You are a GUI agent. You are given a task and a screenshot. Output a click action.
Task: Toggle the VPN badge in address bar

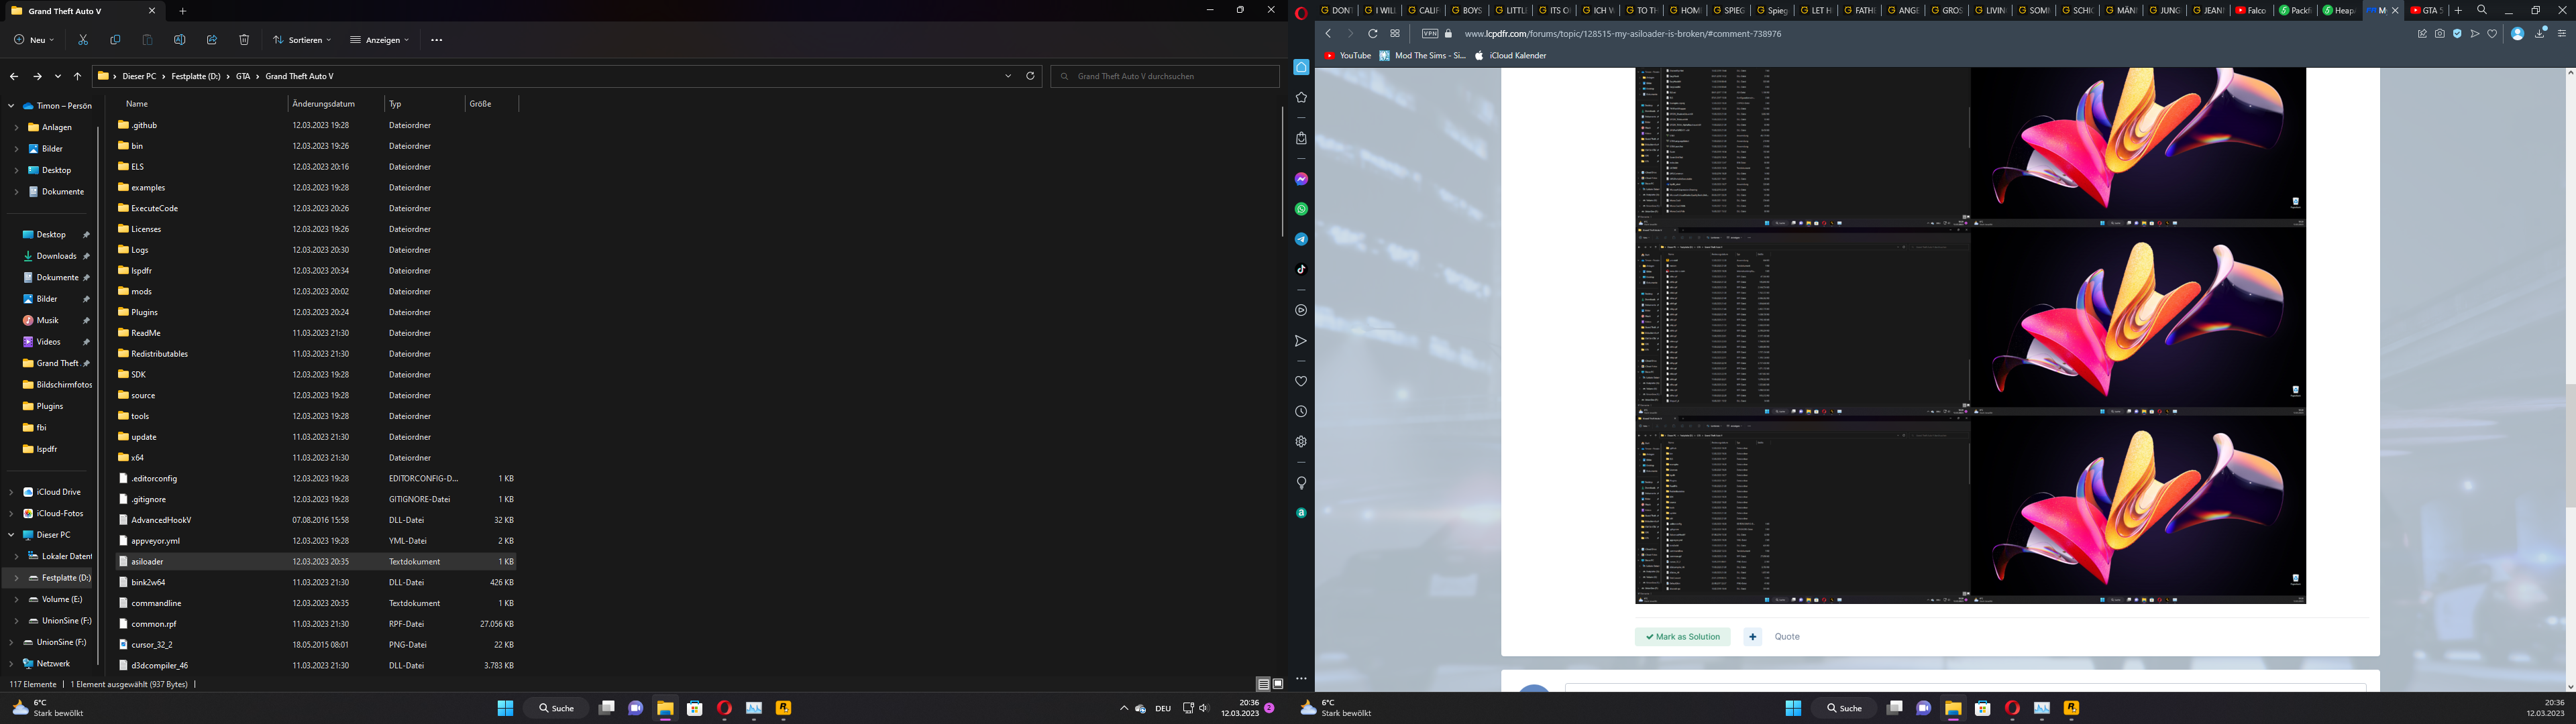pos(1430,34)
